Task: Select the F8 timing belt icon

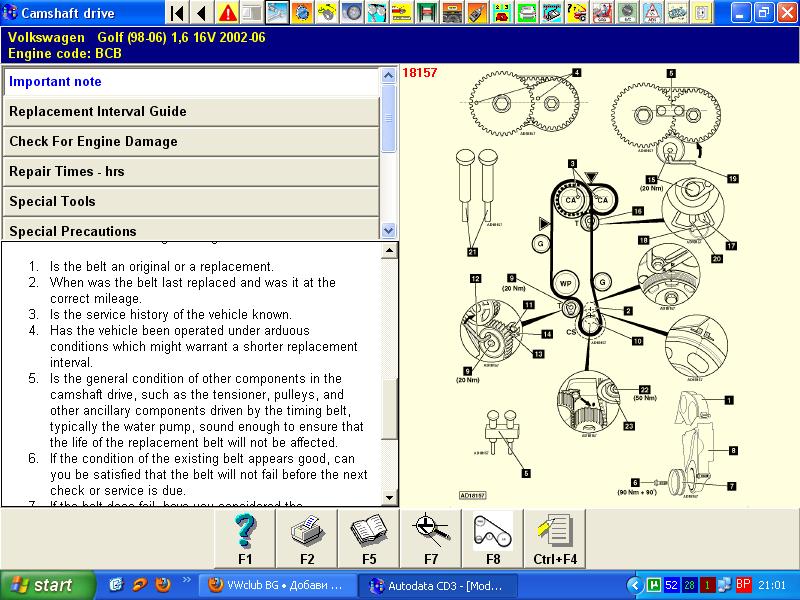Action: click(x=493, y=540)
